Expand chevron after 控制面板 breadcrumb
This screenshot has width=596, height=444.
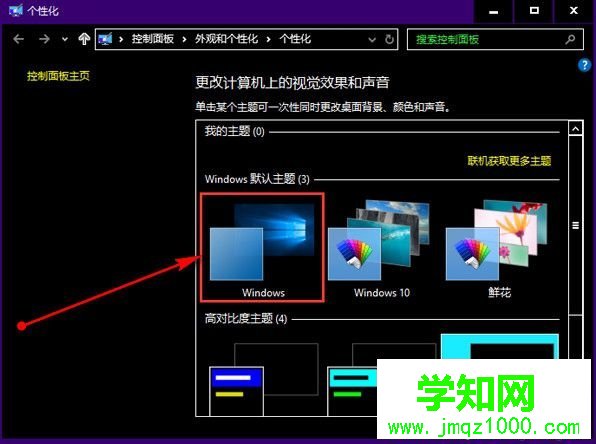point(184,39)
